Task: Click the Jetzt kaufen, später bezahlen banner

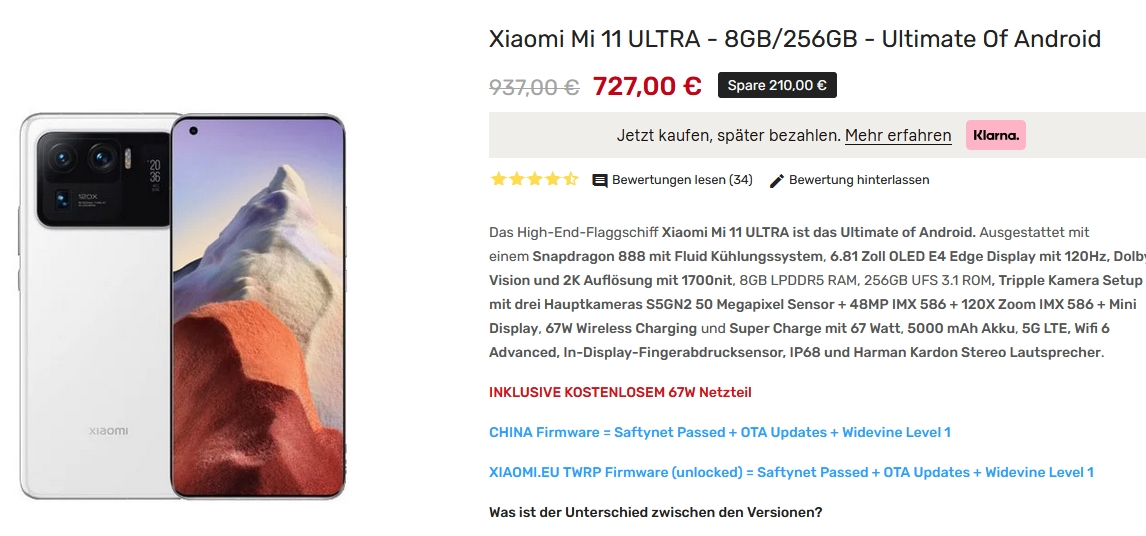Action: click(x=817, y=135)
